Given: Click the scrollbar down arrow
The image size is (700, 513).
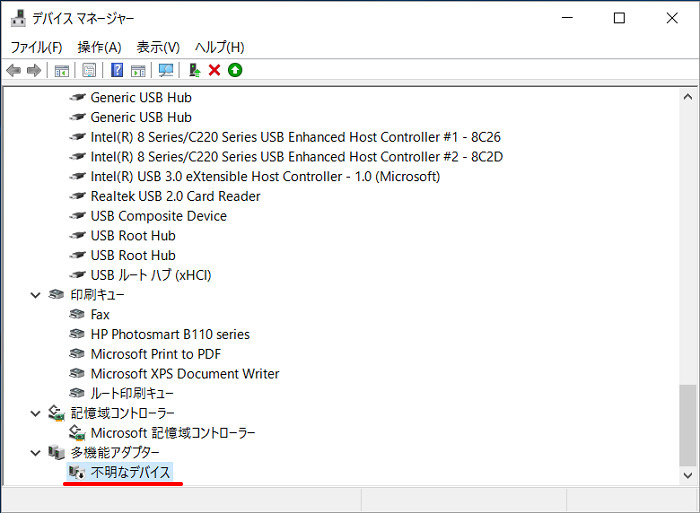Looking at the screenshot, I should [x=688, y=475].
